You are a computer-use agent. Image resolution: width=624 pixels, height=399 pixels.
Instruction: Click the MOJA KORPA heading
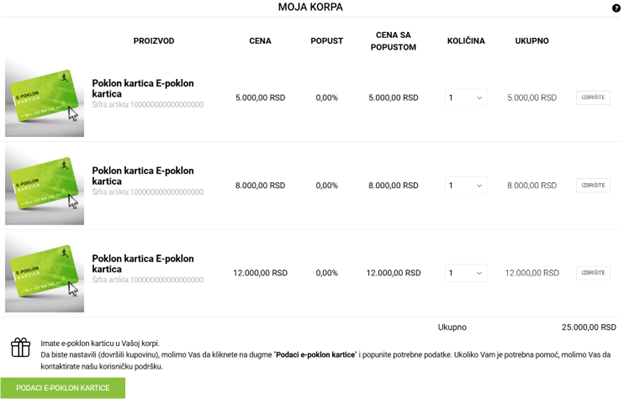coord(310,7)
